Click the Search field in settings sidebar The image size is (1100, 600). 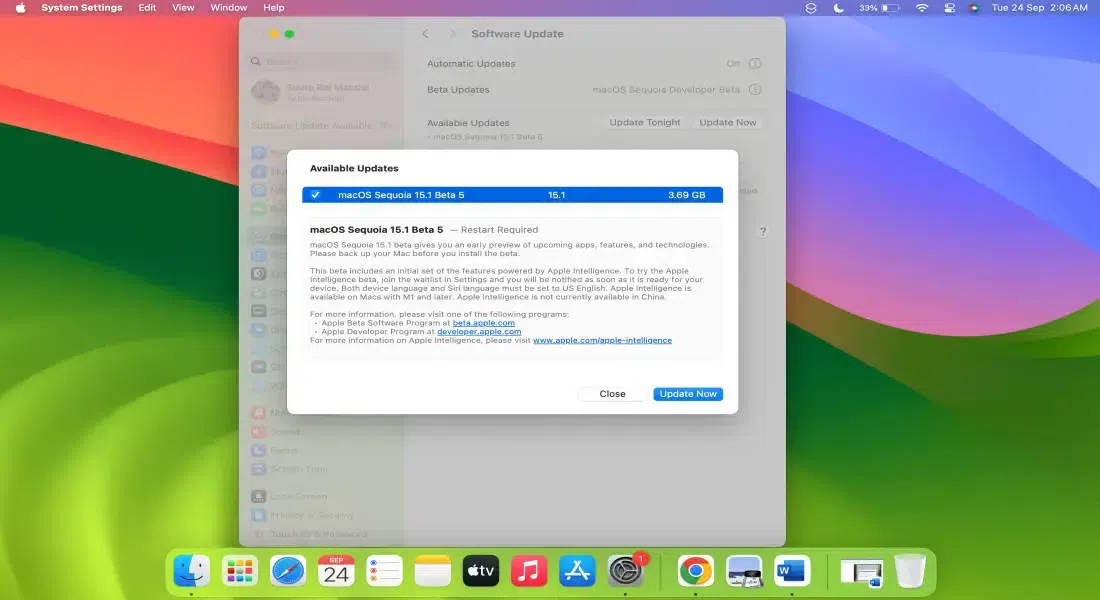pyautogui.click(x=323, y=62)
